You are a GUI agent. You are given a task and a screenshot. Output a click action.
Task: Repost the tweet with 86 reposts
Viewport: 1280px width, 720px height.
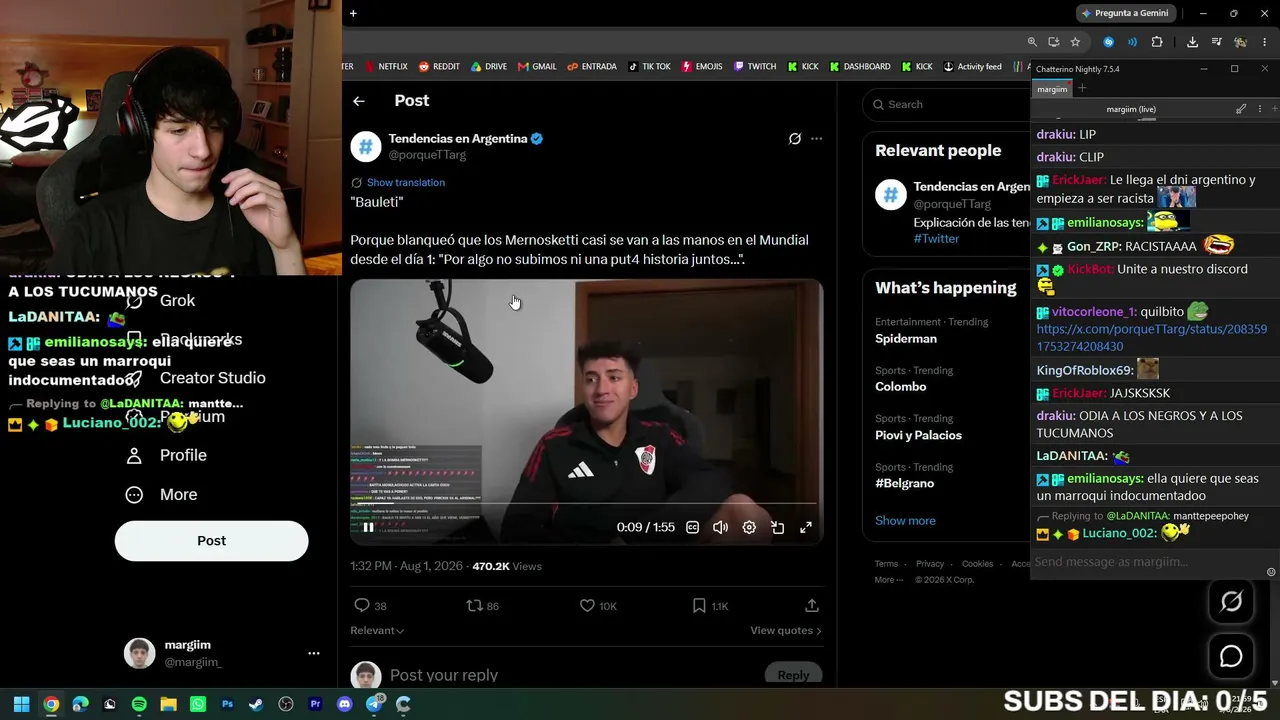pos(475,605)
